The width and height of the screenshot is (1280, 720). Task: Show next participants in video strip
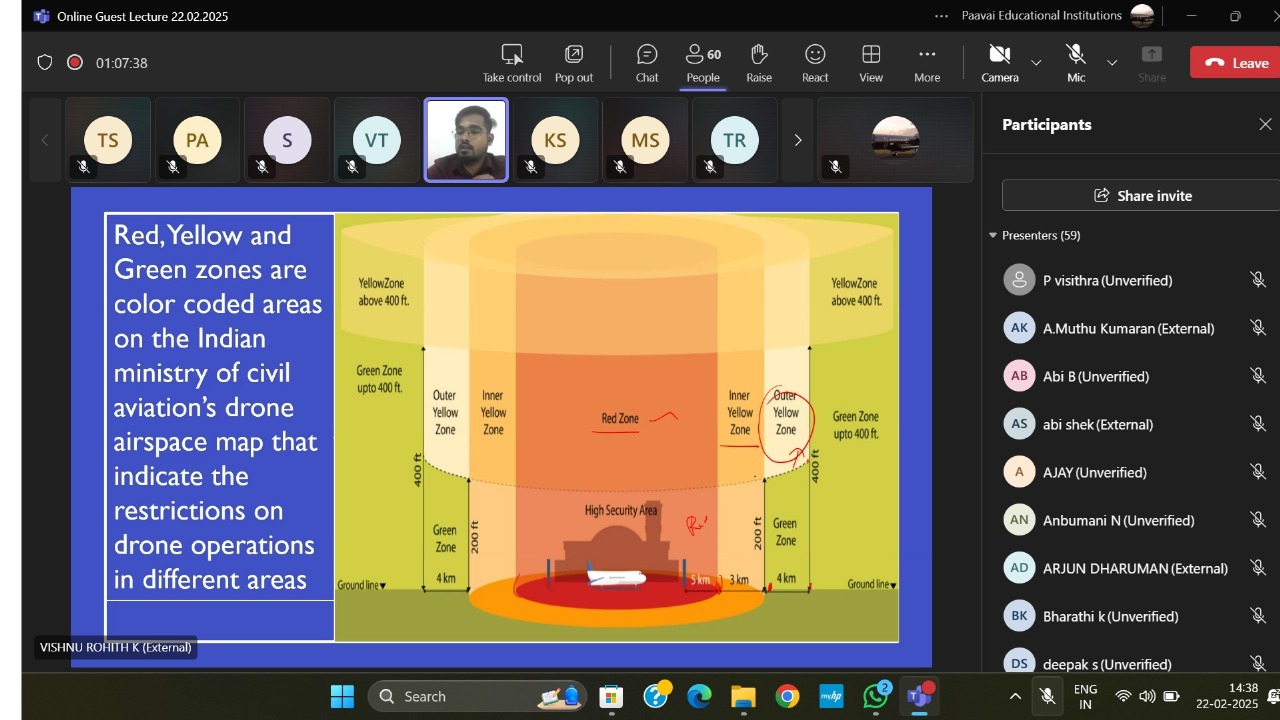click(797, 140)
